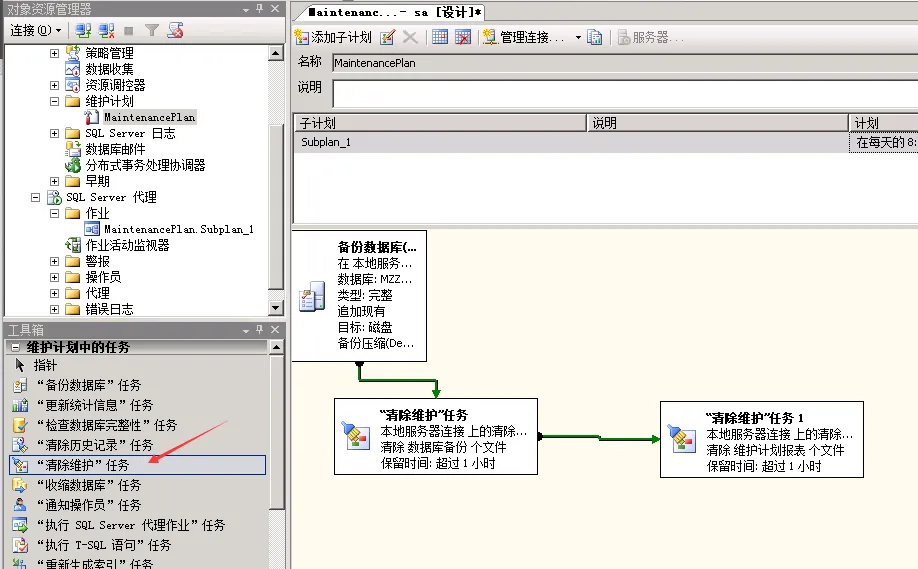Image resolution: width=918 pixels, height=569 pixels.
Task: Click the 计划 column header
Action: pos(883,123)
